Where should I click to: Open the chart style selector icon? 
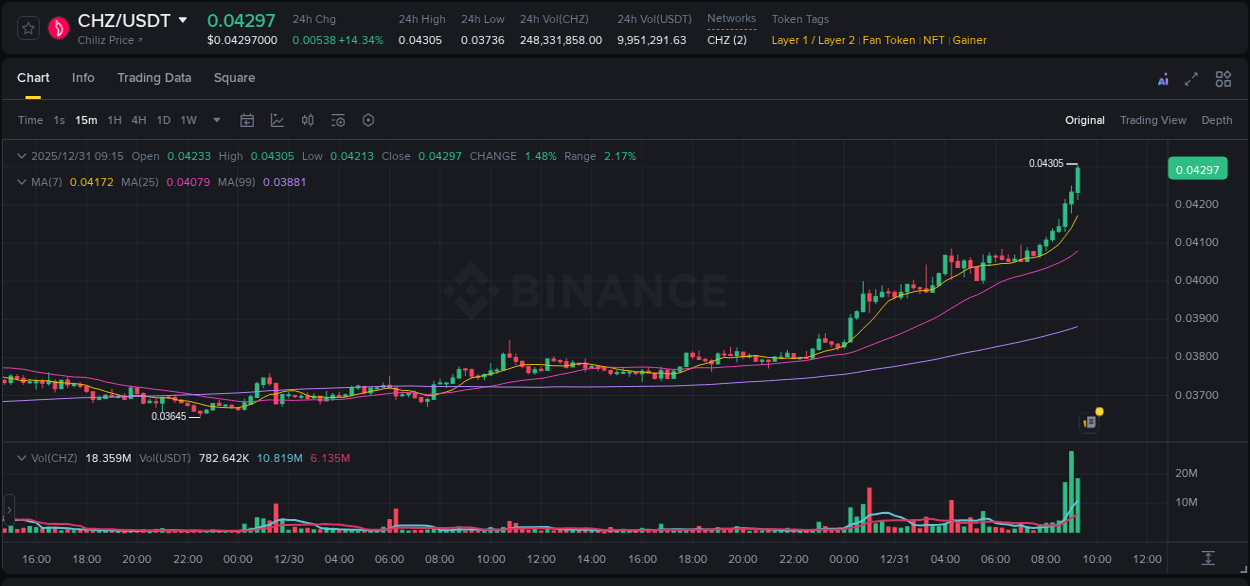(277, 120)
